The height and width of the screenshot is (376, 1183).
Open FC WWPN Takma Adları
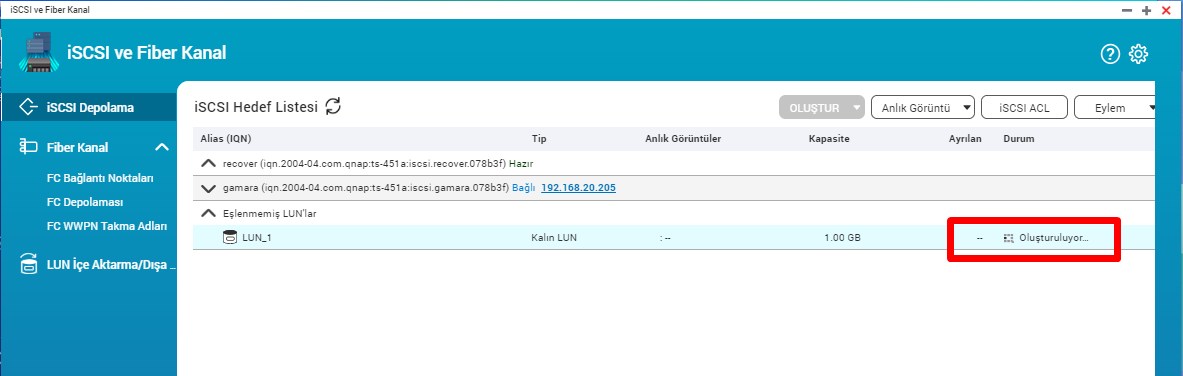(x=106, y=226)
